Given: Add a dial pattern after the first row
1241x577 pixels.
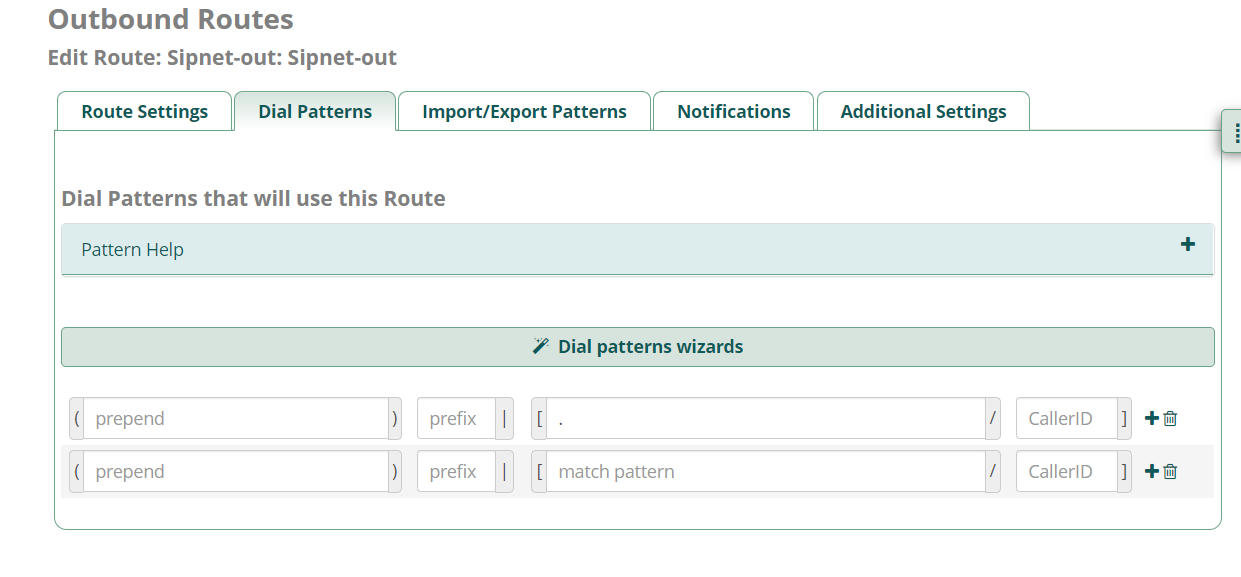Looking at the screenshot, I should point(1151,419).
